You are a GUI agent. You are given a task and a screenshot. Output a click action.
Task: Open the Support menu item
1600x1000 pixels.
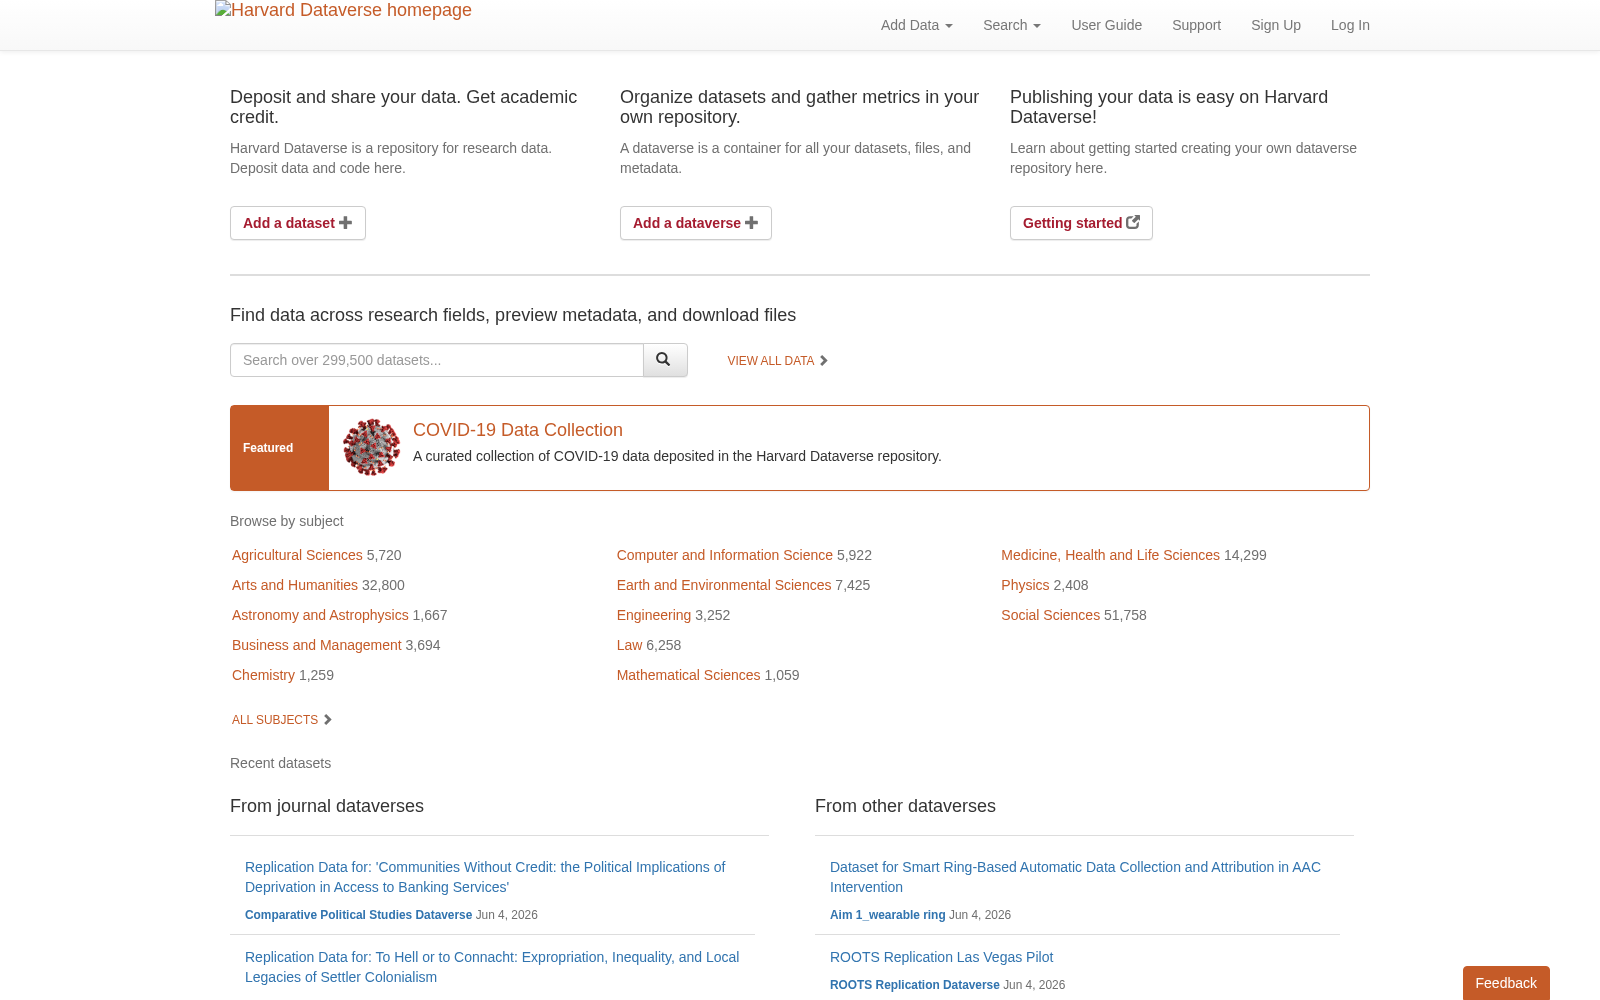[1196, 25]
